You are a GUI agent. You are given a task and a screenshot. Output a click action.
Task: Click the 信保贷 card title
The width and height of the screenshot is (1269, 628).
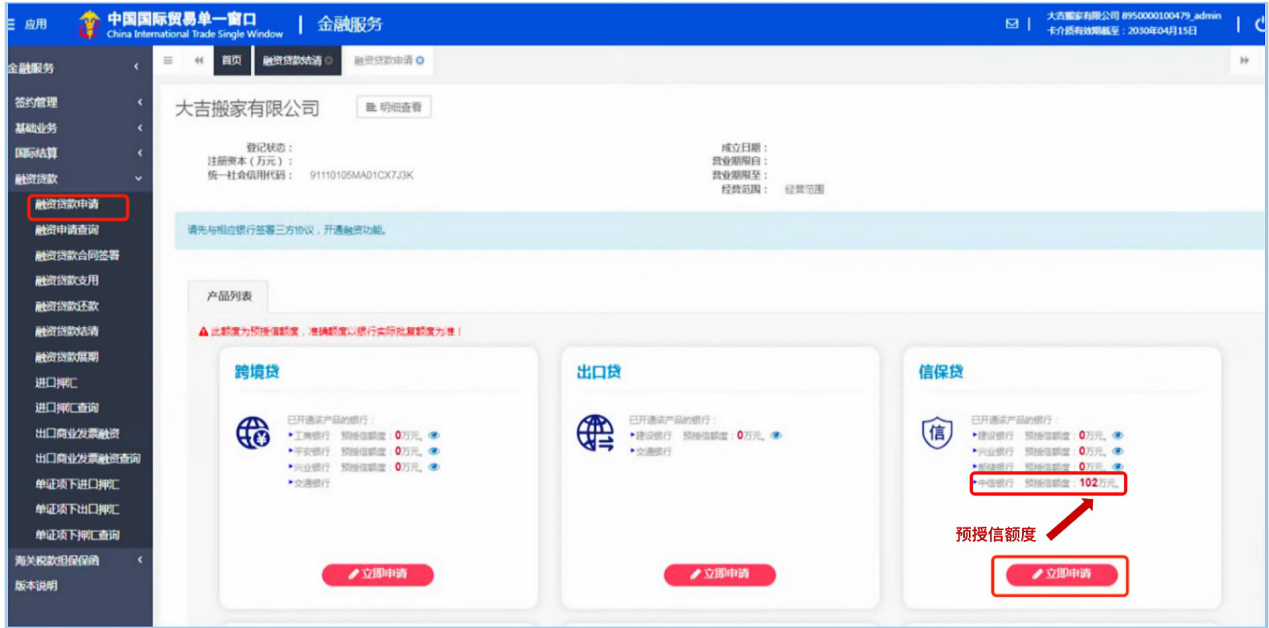pos(941,372)
